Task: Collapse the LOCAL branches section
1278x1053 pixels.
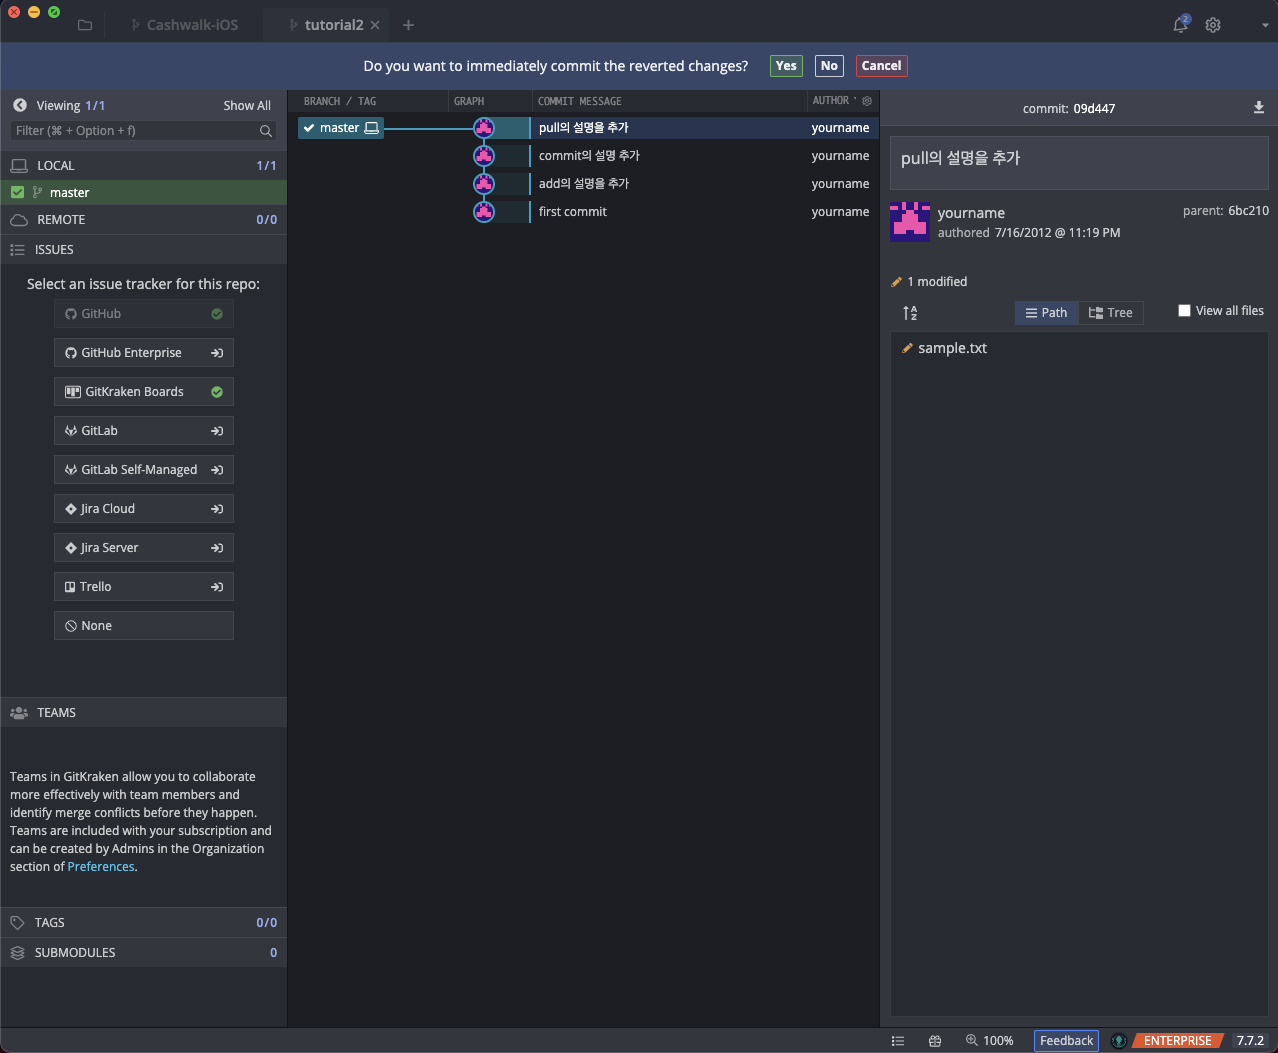Action: click(x=56, y=166)
